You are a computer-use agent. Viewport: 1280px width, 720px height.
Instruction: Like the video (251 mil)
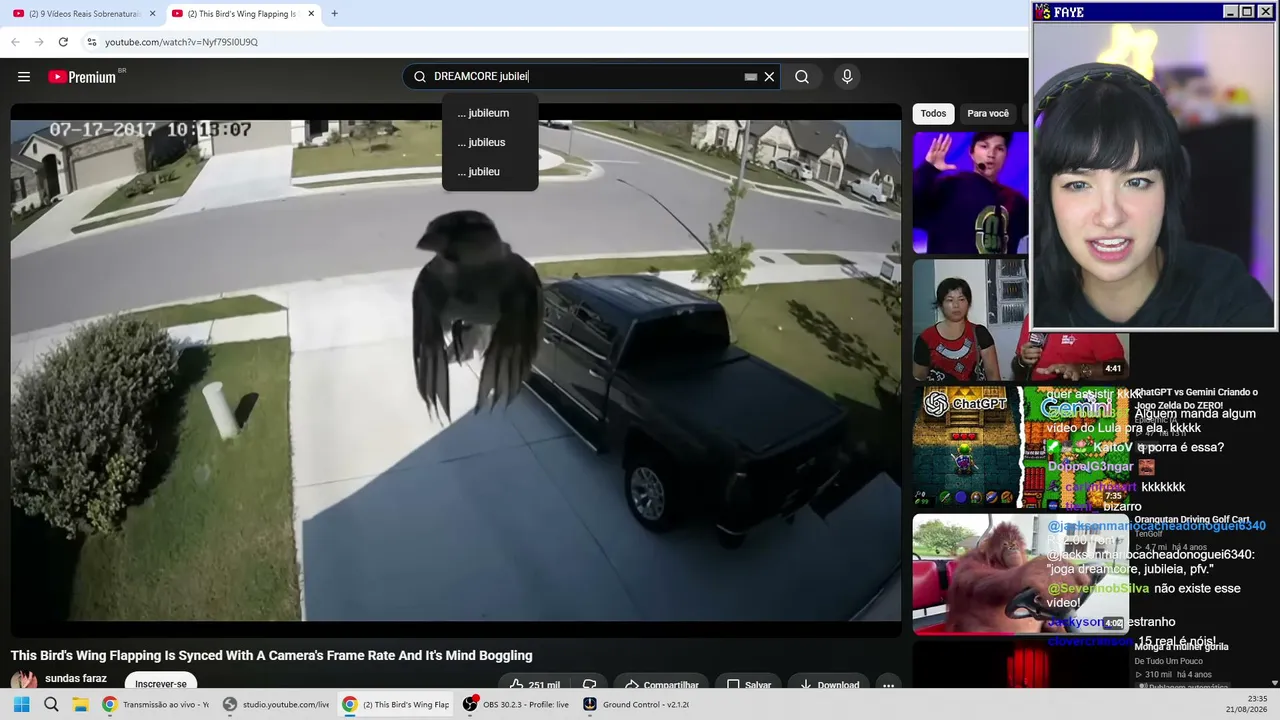pos(535,685)
